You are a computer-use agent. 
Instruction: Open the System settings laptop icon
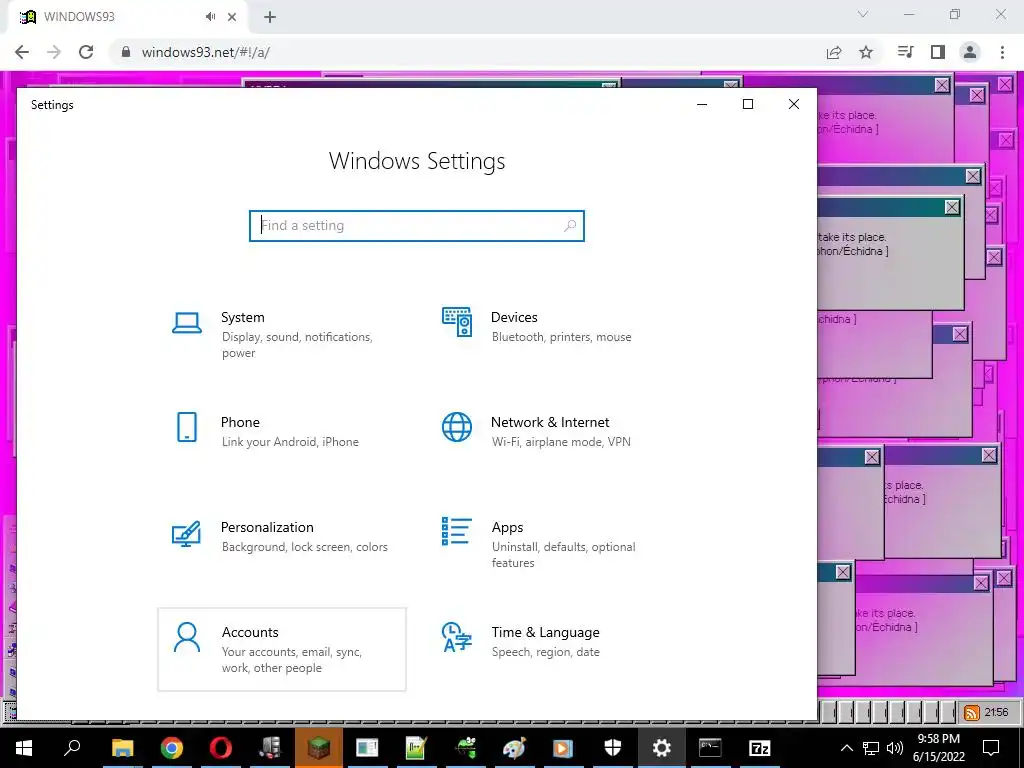click(187, 323)
